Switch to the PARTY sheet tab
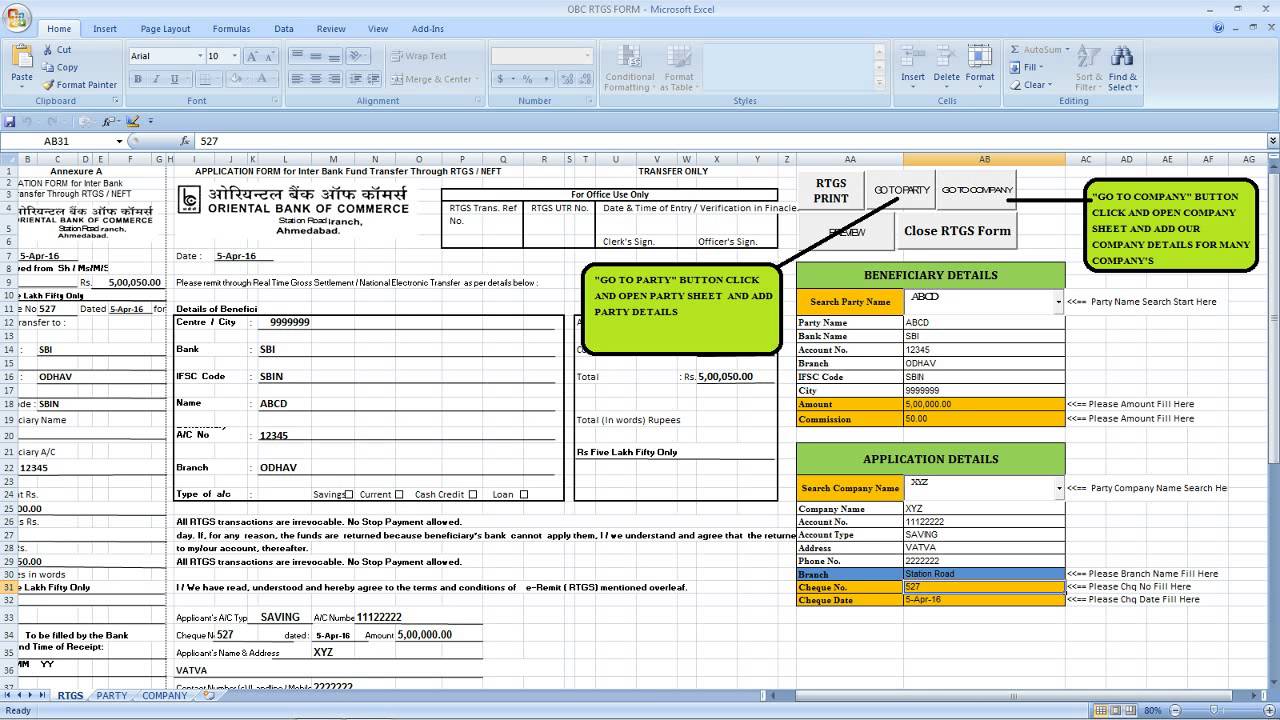This screenshot has height=720, width=1280. pos(112,695)
